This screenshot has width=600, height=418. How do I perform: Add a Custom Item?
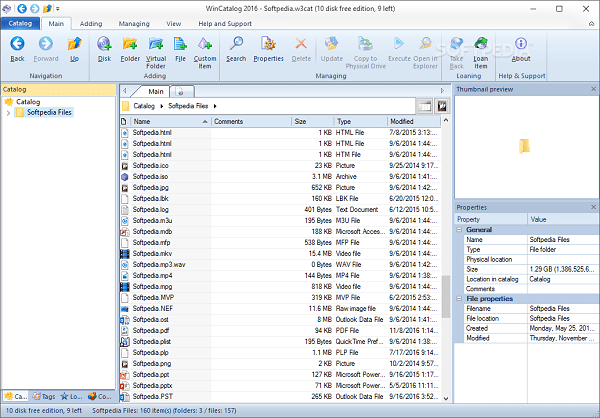[205, 44]
